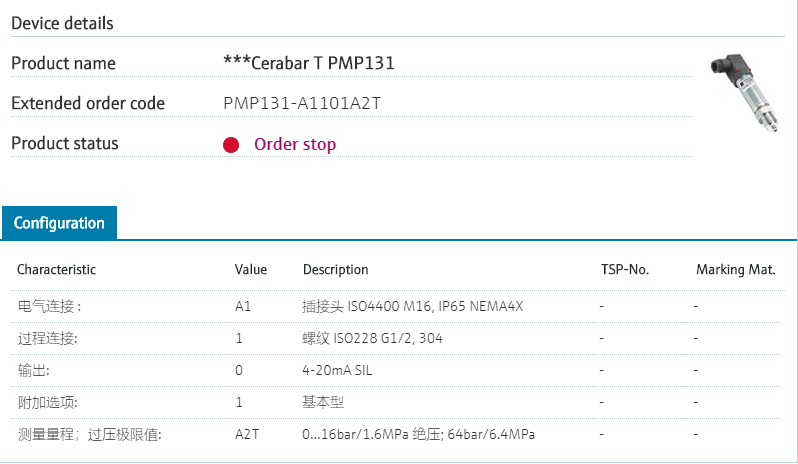Click value A2T in the measuring range row

247,434
